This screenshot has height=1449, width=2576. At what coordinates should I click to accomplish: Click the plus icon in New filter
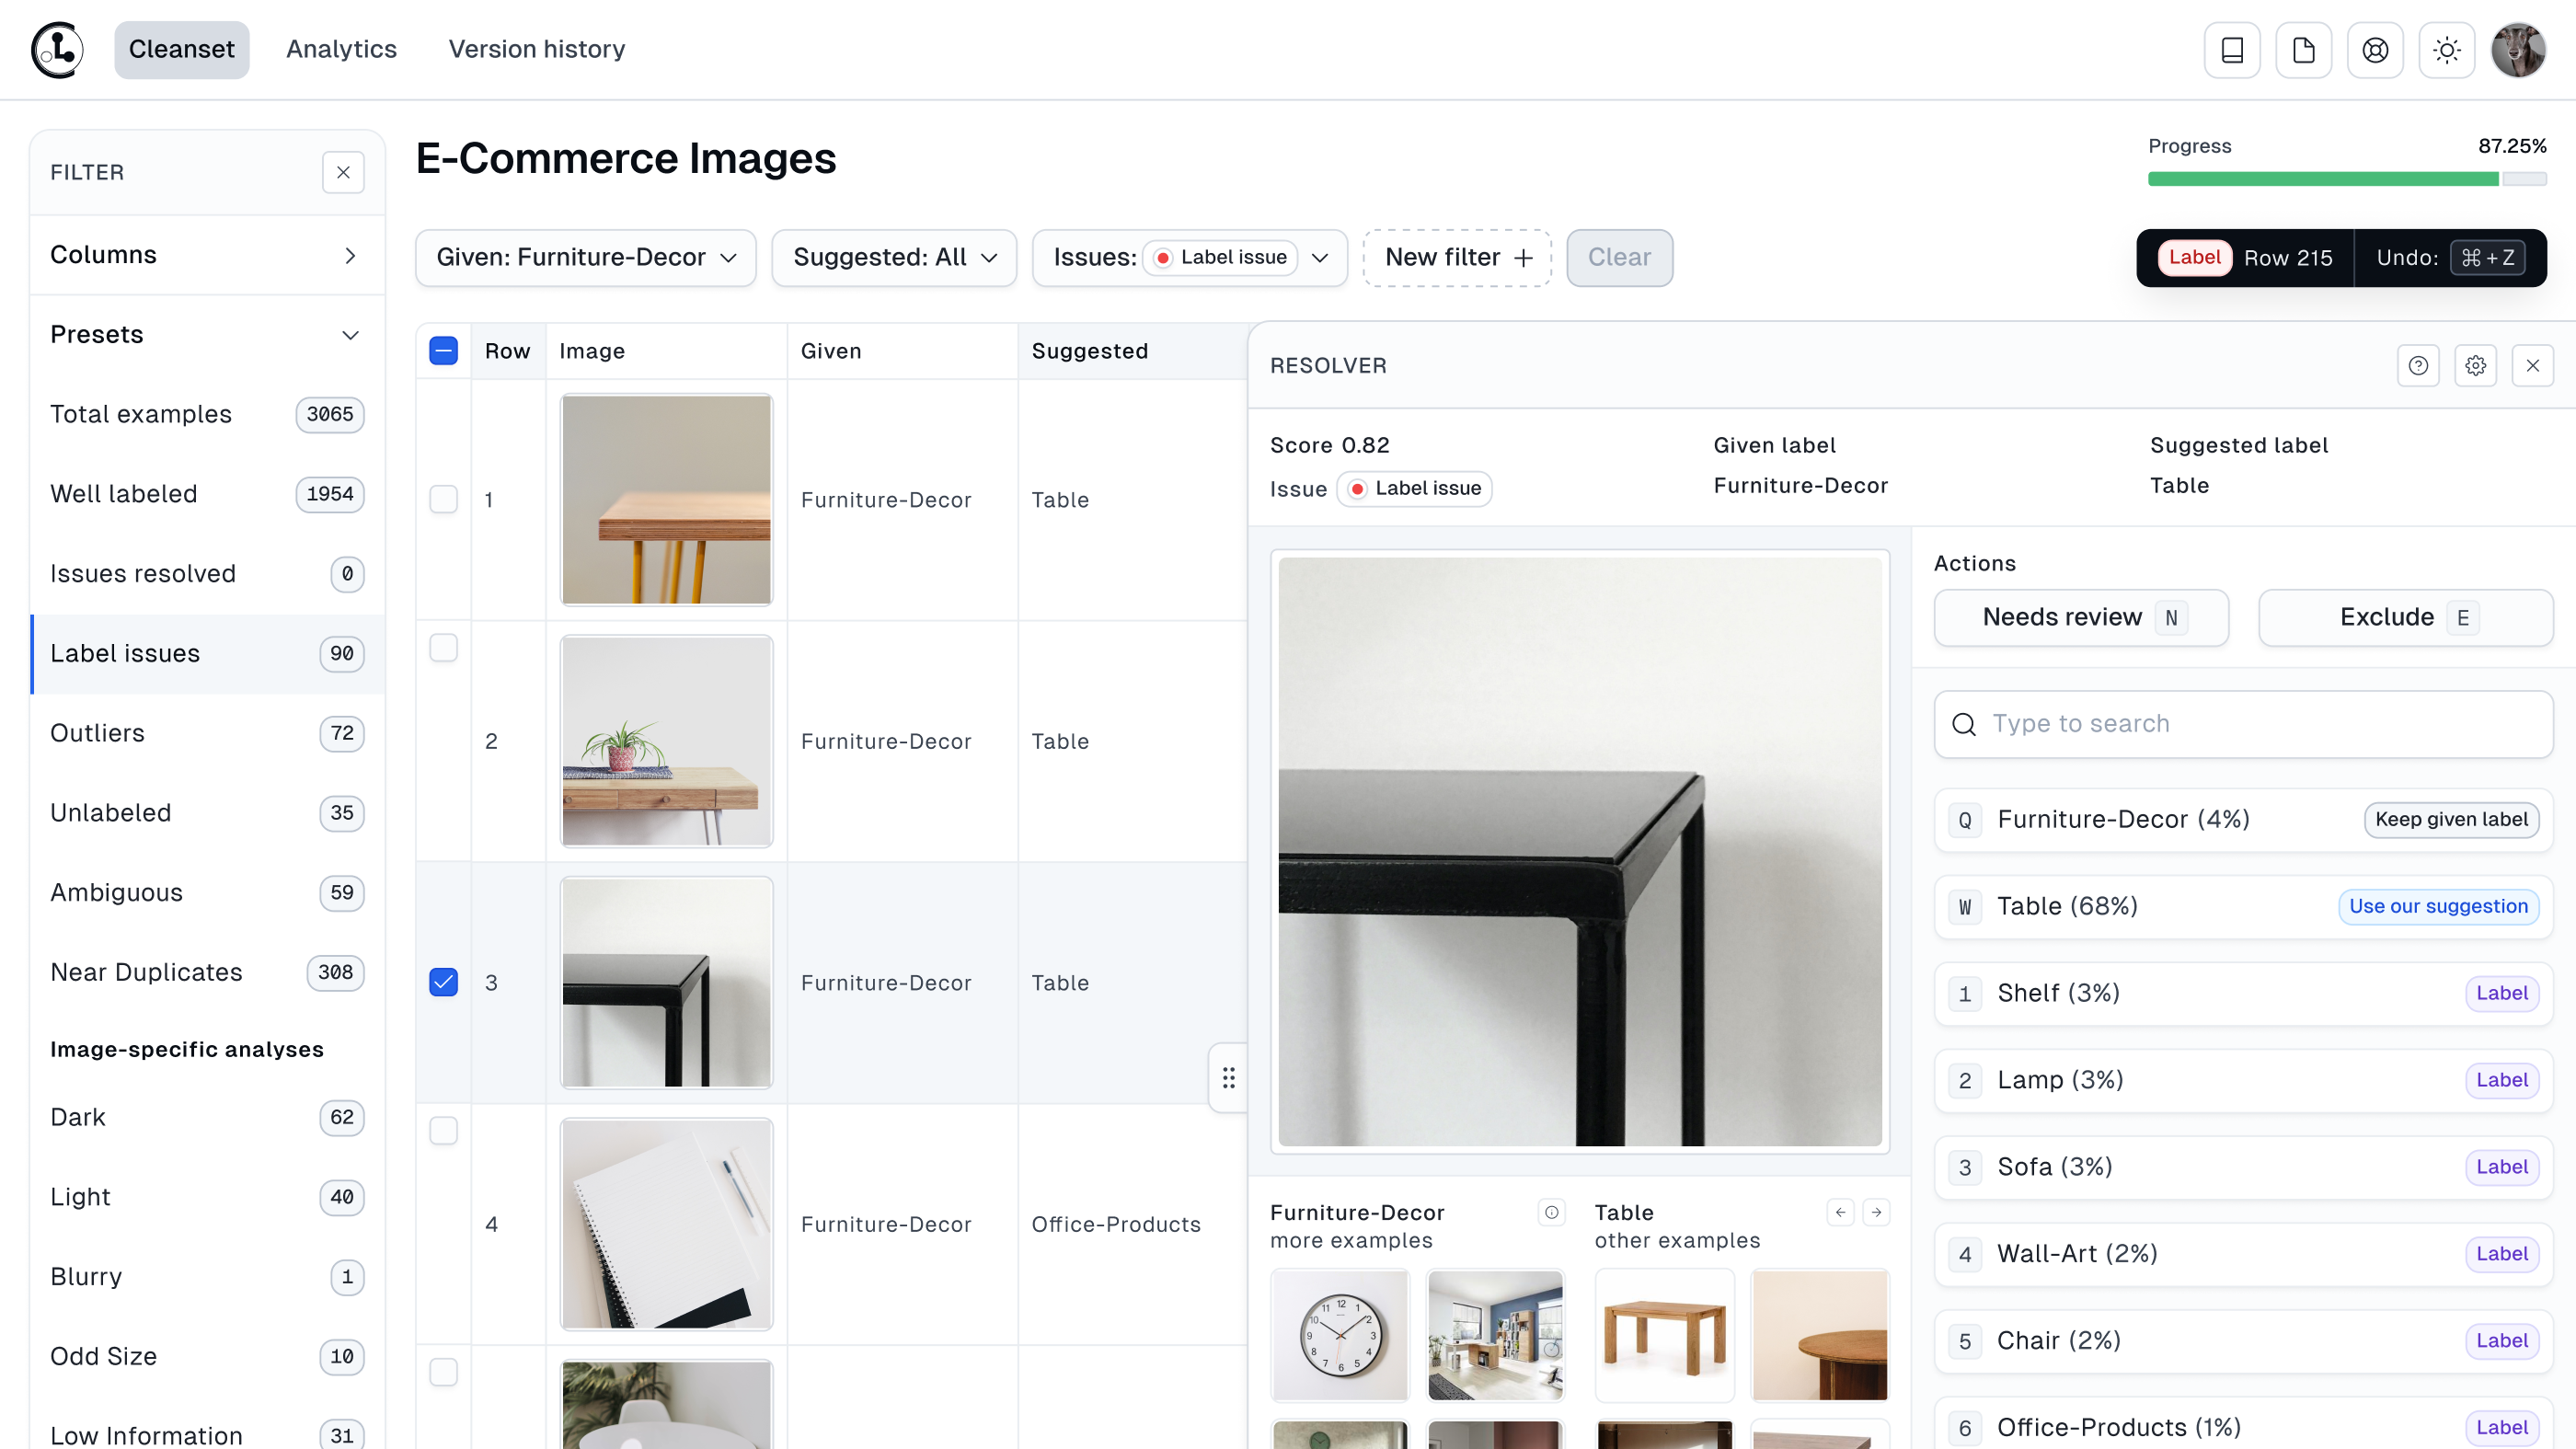click(1524, 258)
